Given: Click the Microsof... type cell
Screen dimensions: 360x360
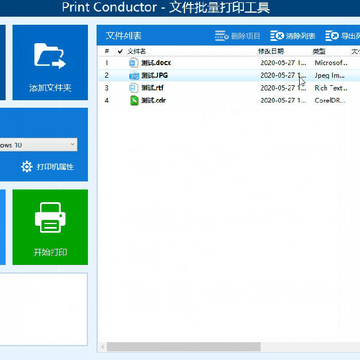Looking at the screenshot, I should pyautogui.click(x=331, y=63).
